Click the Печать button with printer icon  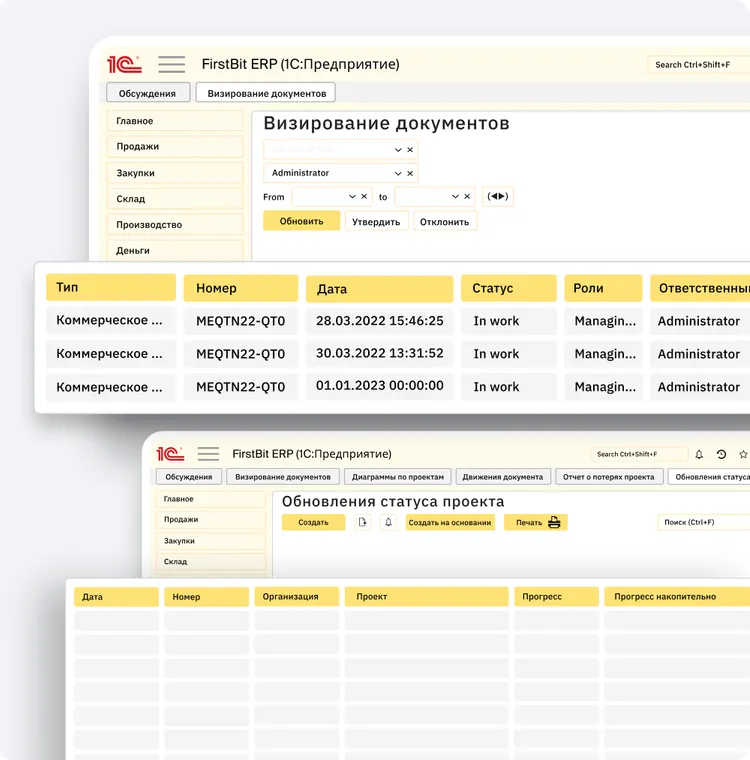[535, 522]
